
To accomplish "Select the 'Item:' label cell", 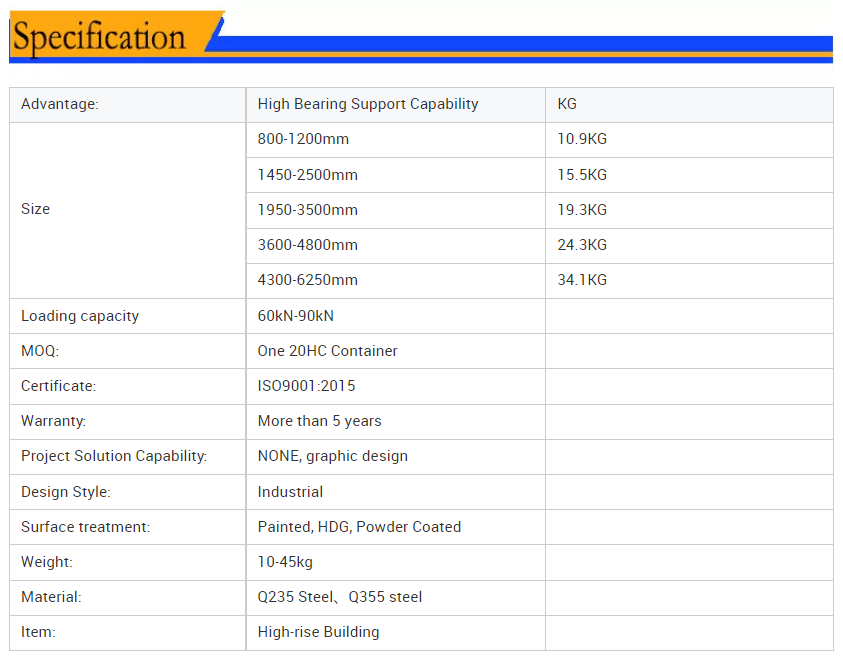I will (127, 633).
